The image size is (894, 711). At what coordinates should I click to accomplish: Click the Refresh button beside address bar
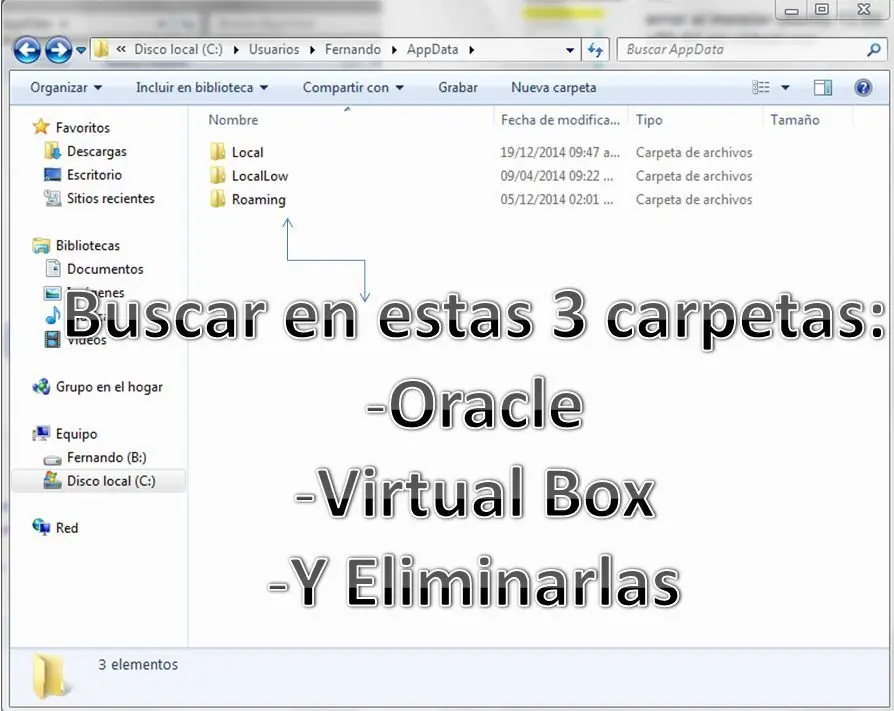(x=595, y=50)
